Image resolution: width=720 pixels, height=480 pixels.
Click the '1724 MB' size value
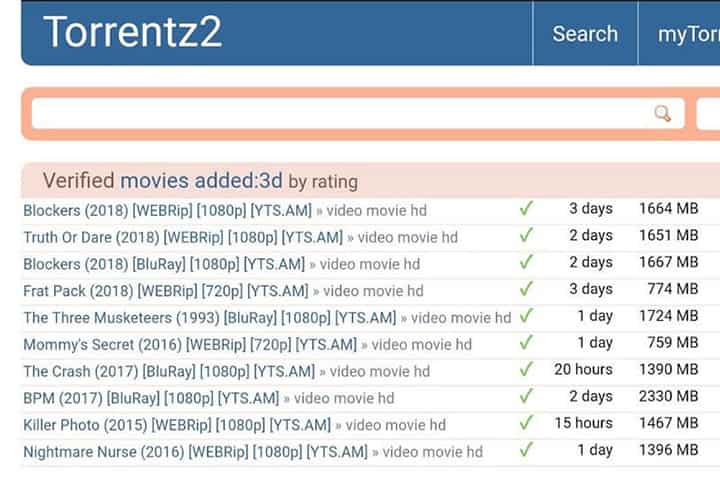coord(669,315)
